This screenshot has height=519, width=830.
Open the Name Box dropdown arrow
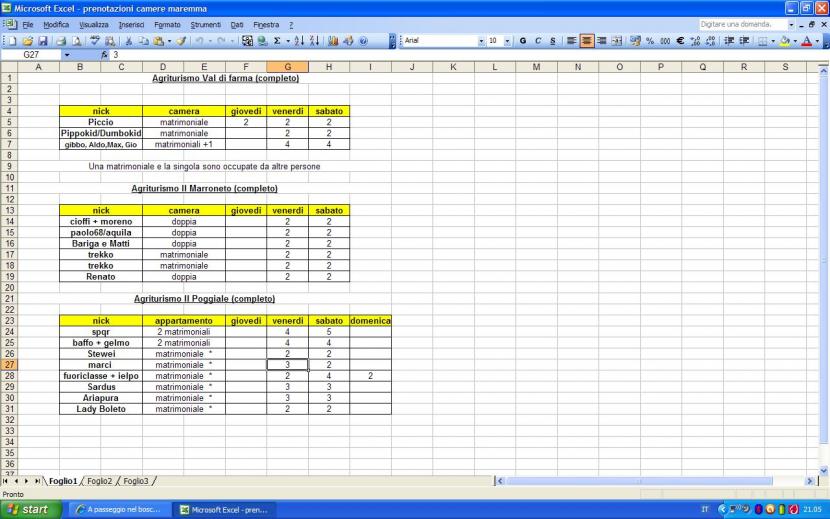(67, 55)
